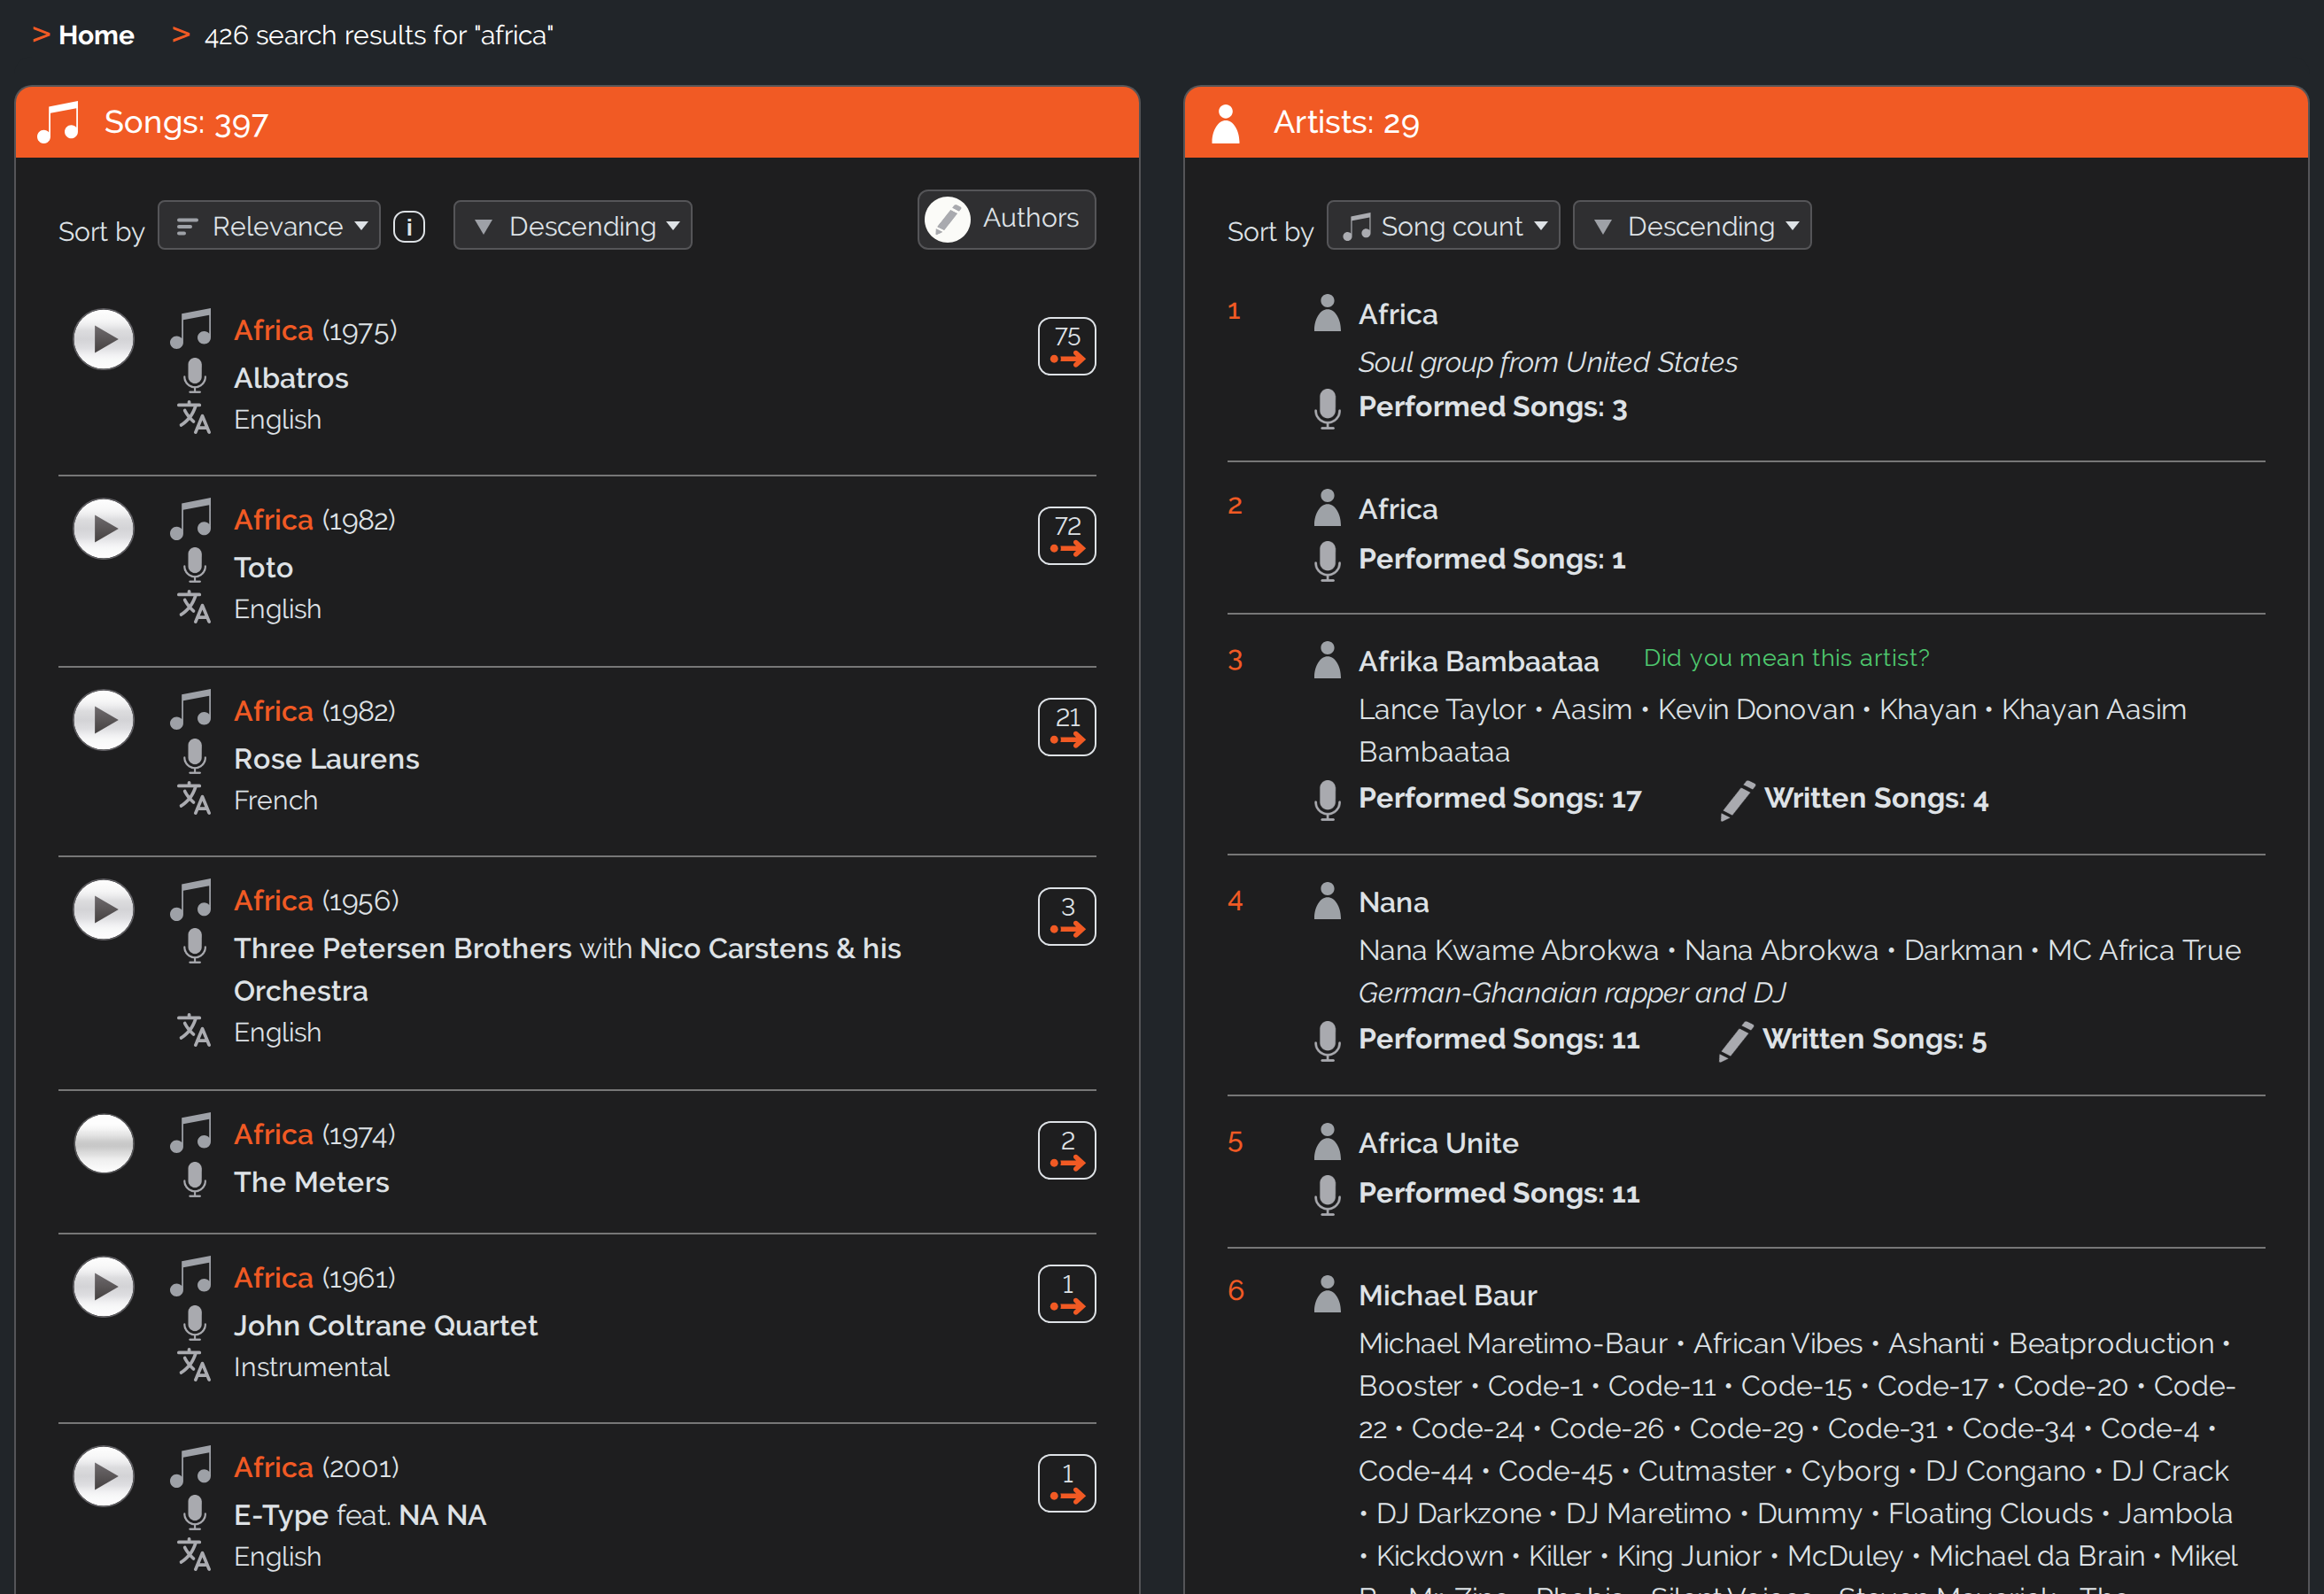Image resolution: width=2324 pixels, height=1594 pixels.
Task: Open the songs Descending order dropdown
Action: click(572, 226)
